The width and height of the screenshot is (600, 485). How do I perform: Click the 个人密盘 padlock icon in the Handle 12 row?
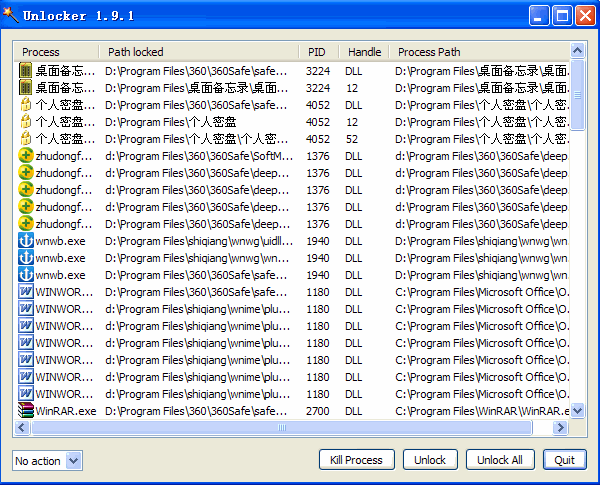(25, 122)
